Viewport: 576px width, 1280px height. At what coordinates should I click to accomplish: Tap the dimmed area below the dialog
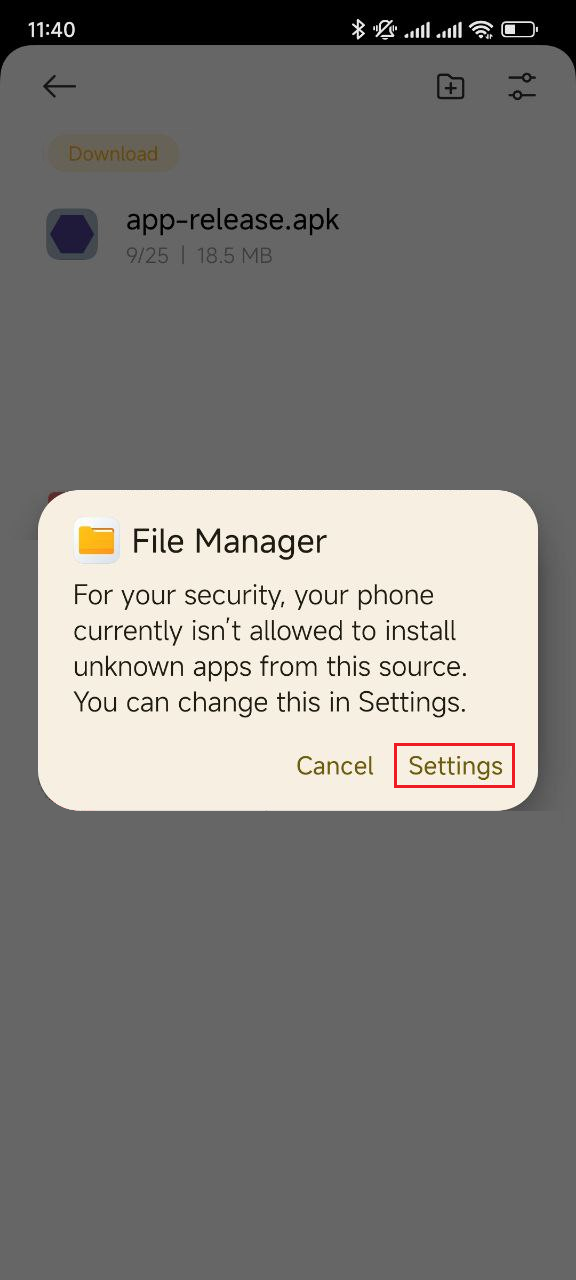click(x=288, y=1040)
